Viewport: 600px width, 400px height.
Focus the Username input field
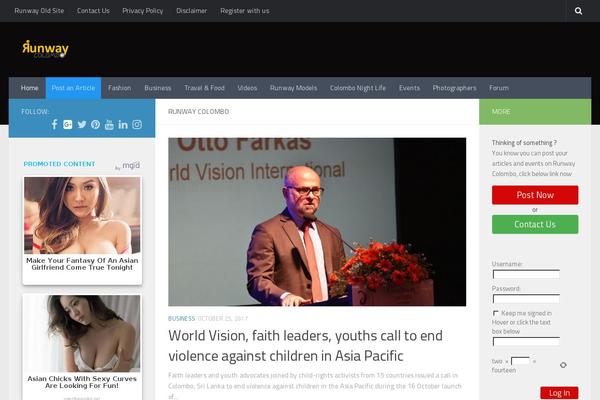[526, 274]
